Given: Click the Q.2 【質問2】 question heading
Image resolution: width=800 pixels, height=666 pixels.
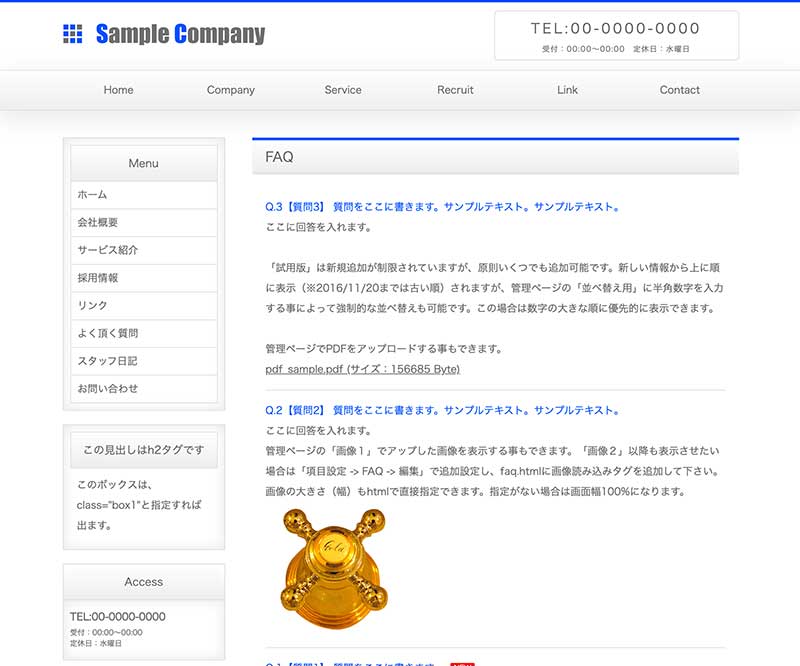Looking at the screenshot, I should click(x=442, y=410).
